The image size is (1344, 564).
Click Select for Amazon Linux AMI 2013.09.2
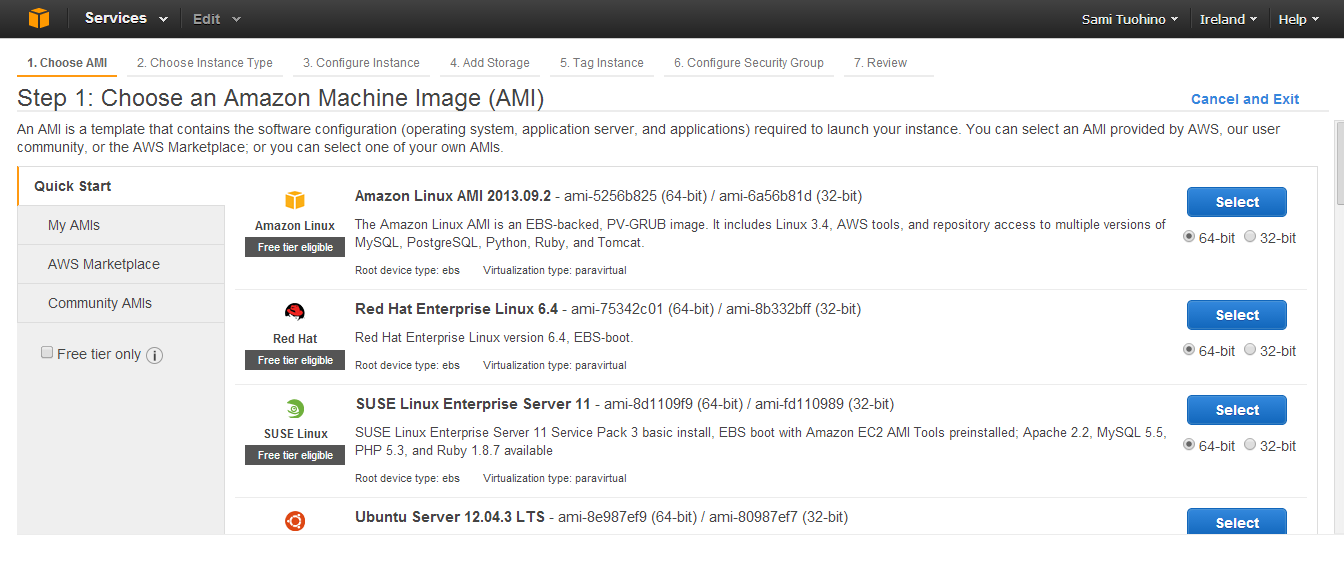click(x=1237, y=202)
